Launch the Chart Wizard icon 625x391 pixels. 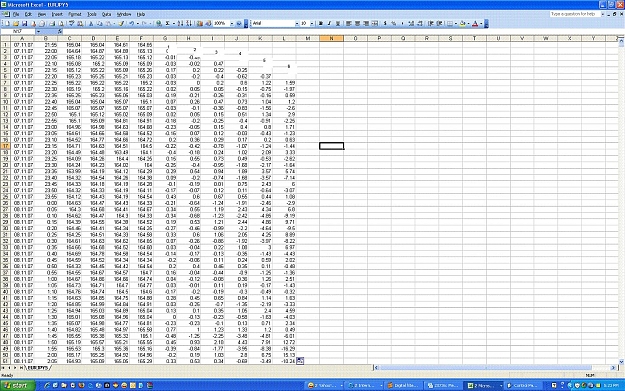pyautogui.click(x=199, y=24)
